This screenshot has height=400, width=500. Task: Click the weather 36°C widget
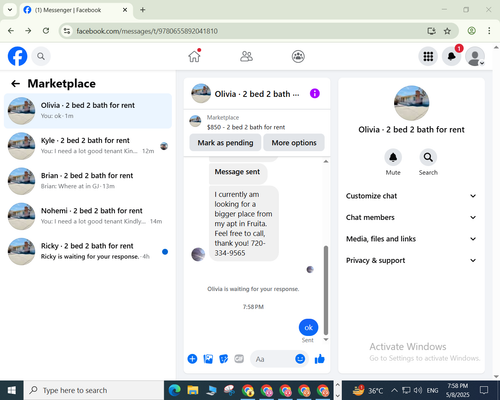point(368,390)
